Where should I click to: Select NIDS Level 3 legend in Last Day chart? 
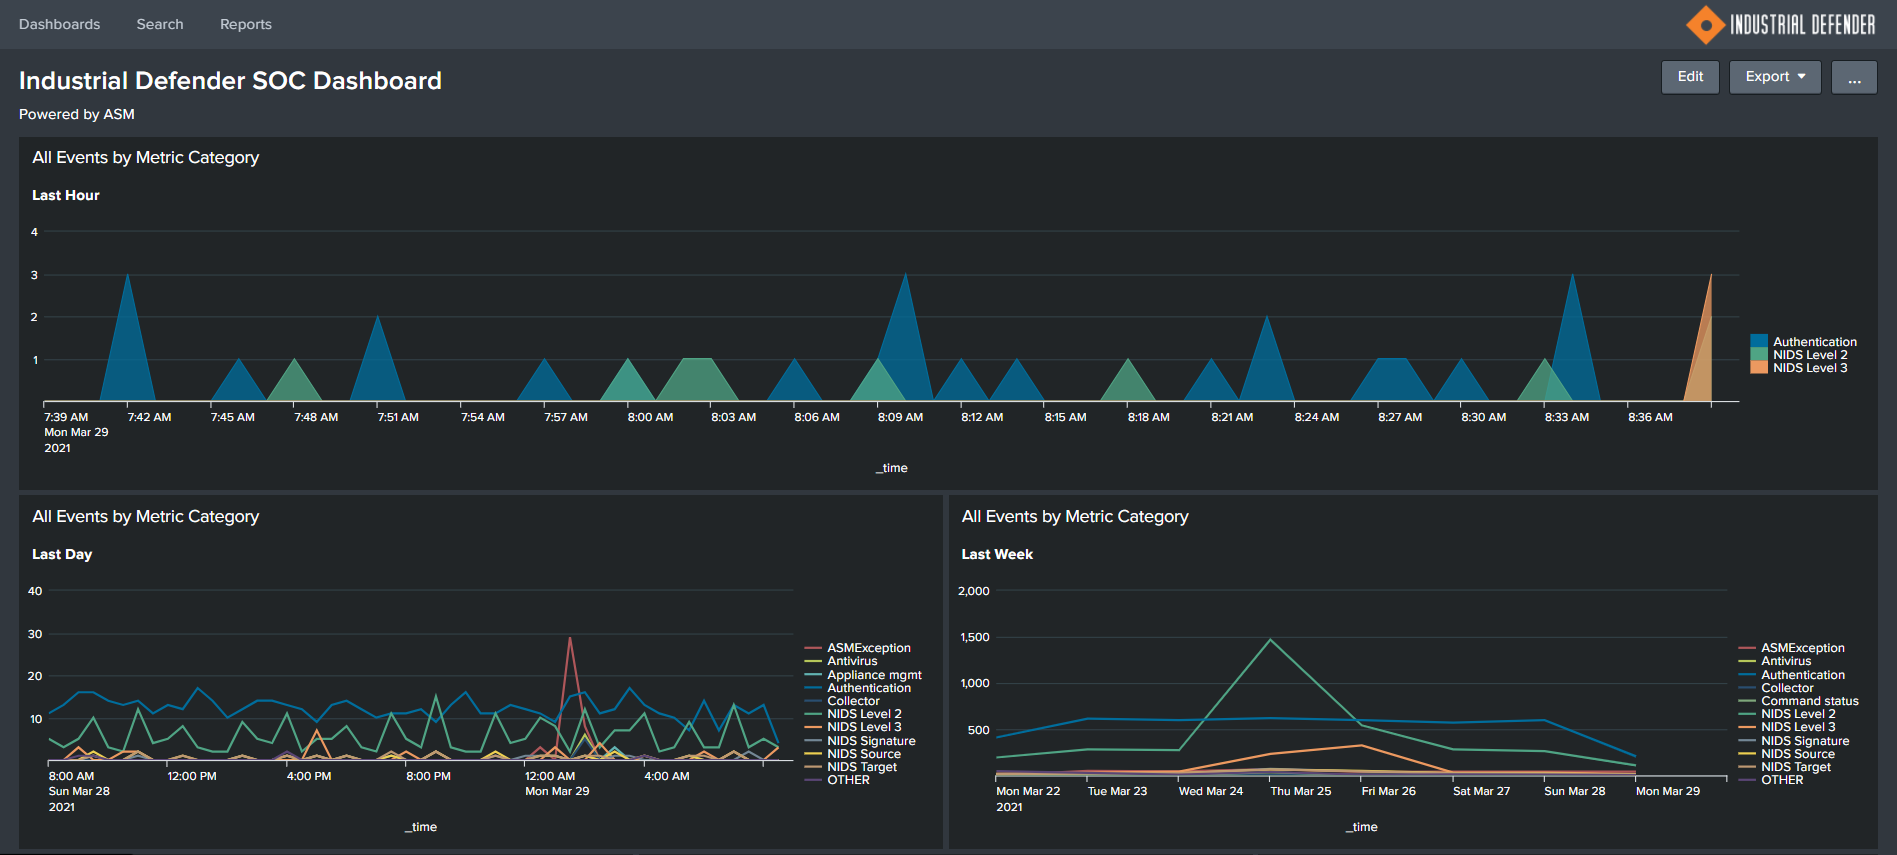[853, 727]
